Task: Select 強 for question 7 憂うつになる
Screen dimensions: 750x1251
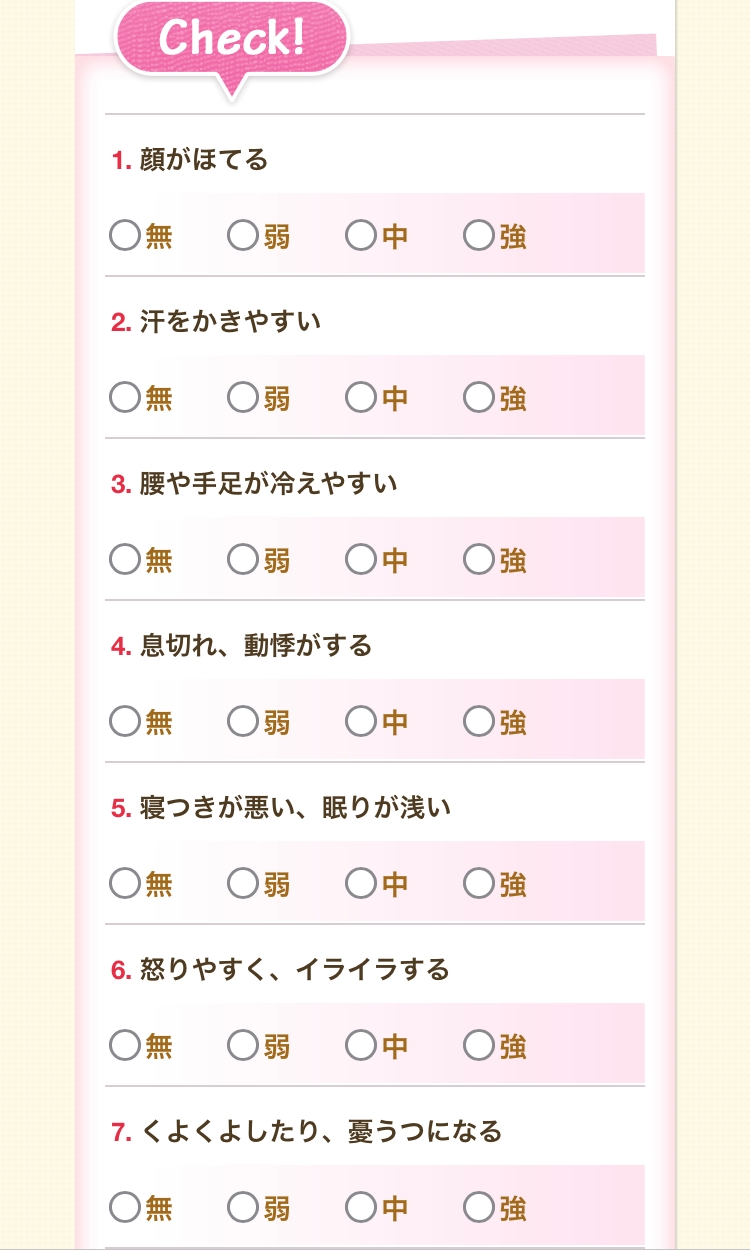Action: [x=479, y=1208]
